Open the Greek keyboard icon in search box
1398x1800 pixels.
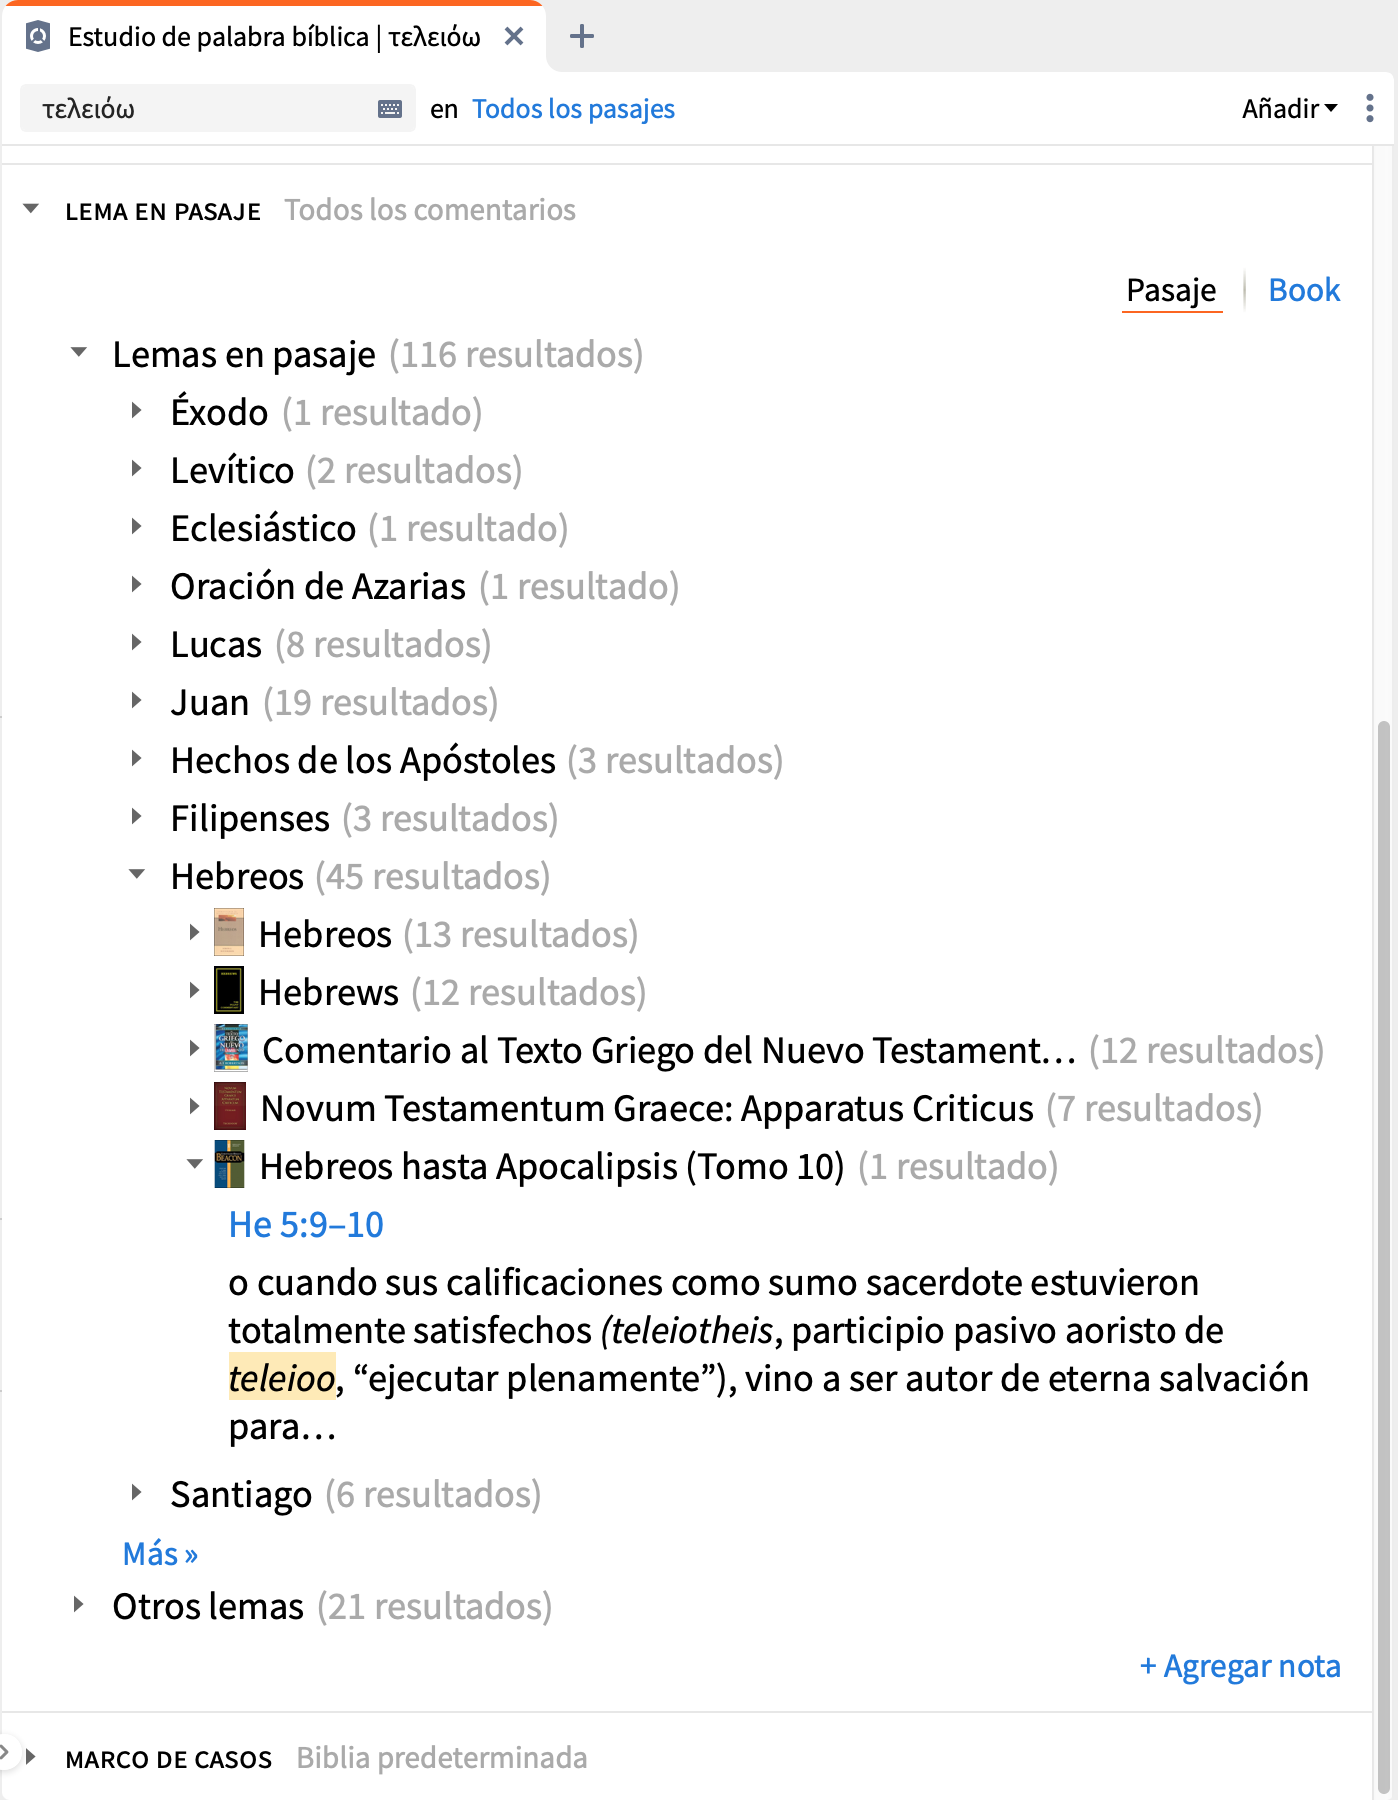point(390,109)
